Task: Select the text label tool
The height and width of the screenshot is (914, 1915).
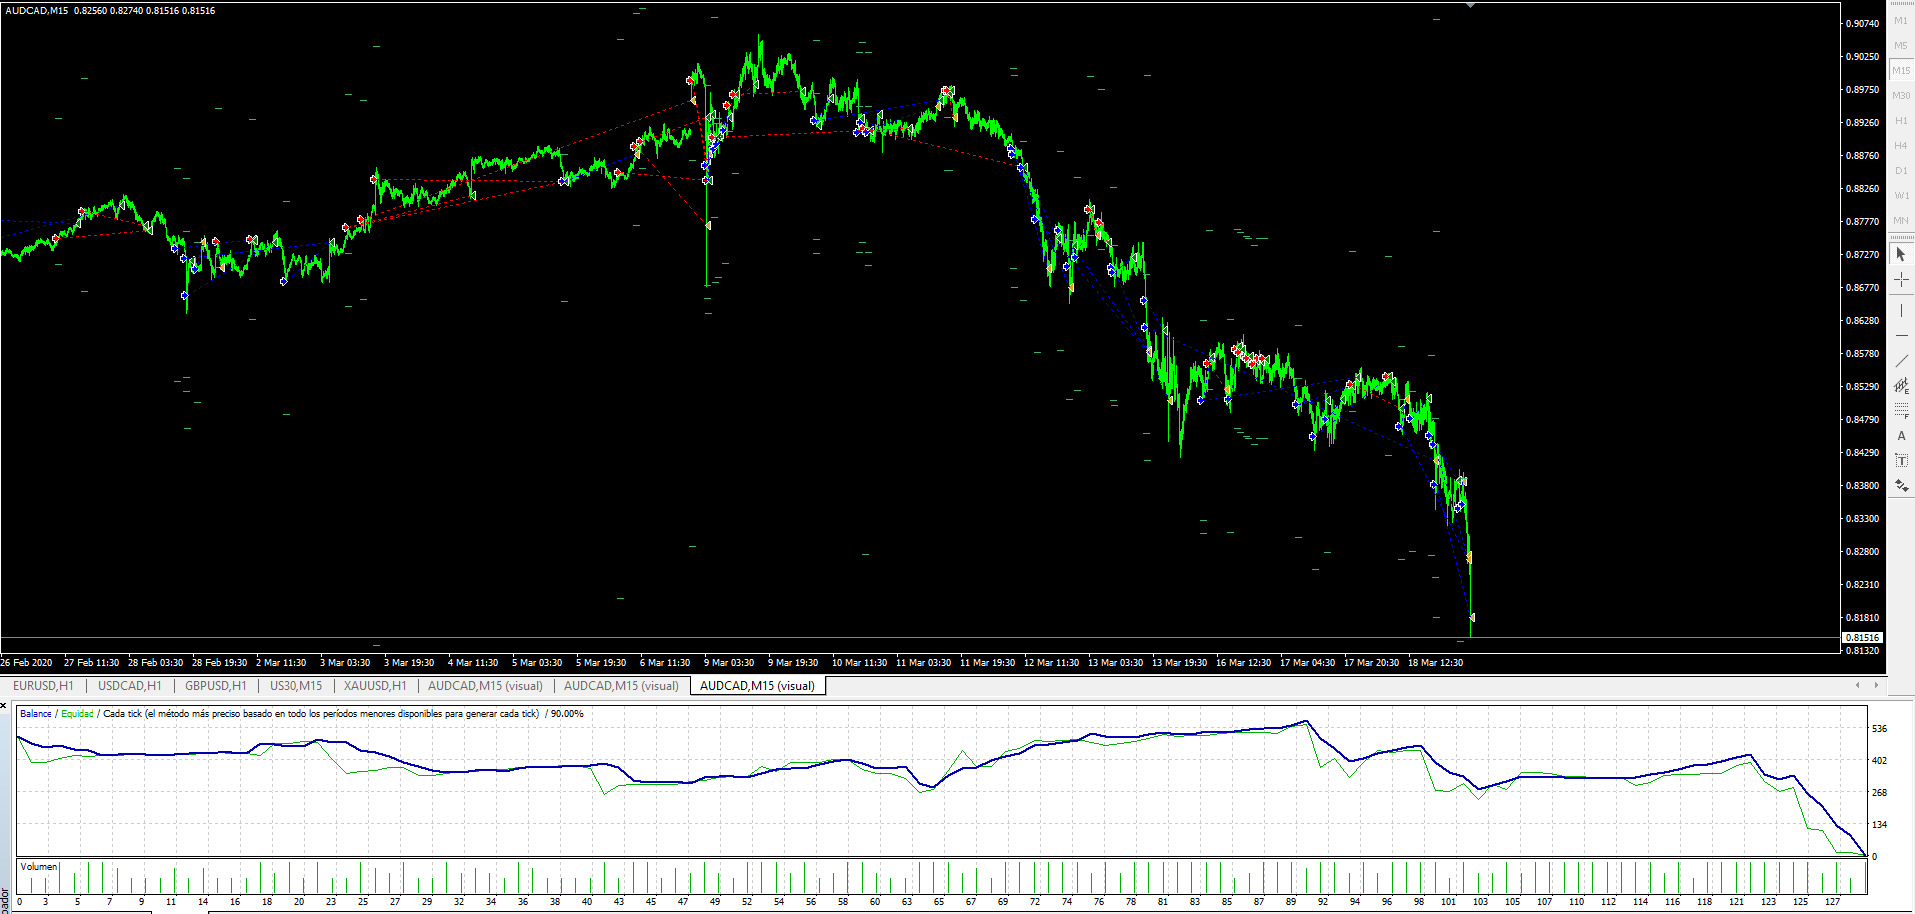Action: click(1901, 461)
